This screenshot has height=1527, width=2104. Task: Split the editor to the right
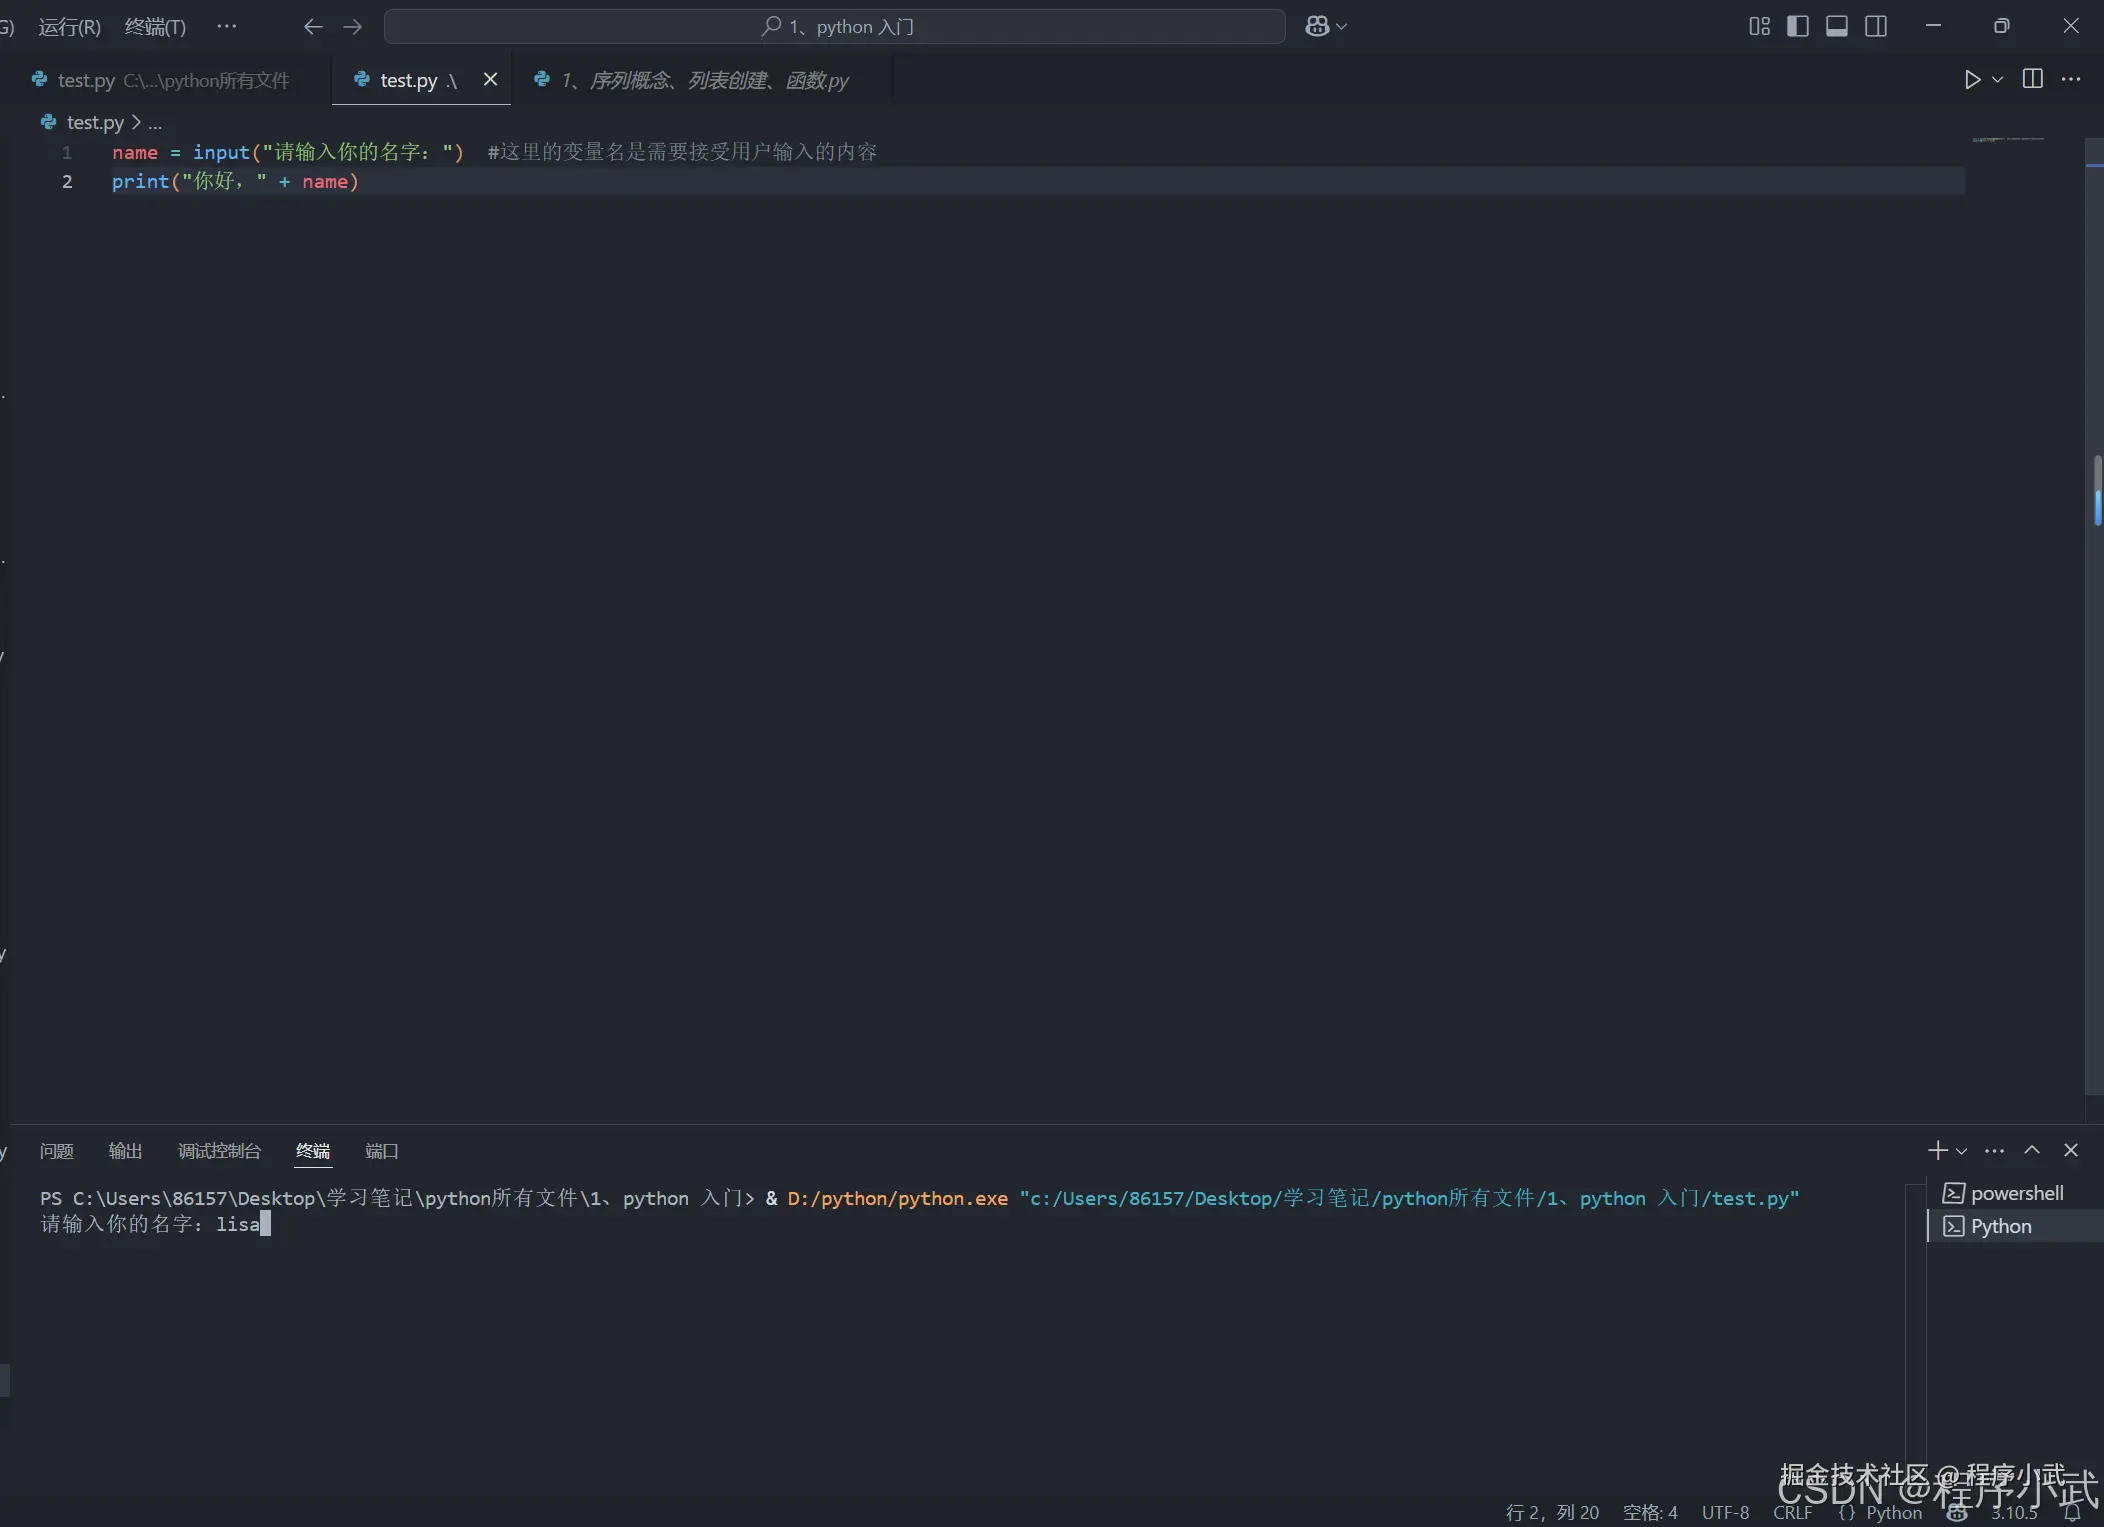(x=2032, y=79)
